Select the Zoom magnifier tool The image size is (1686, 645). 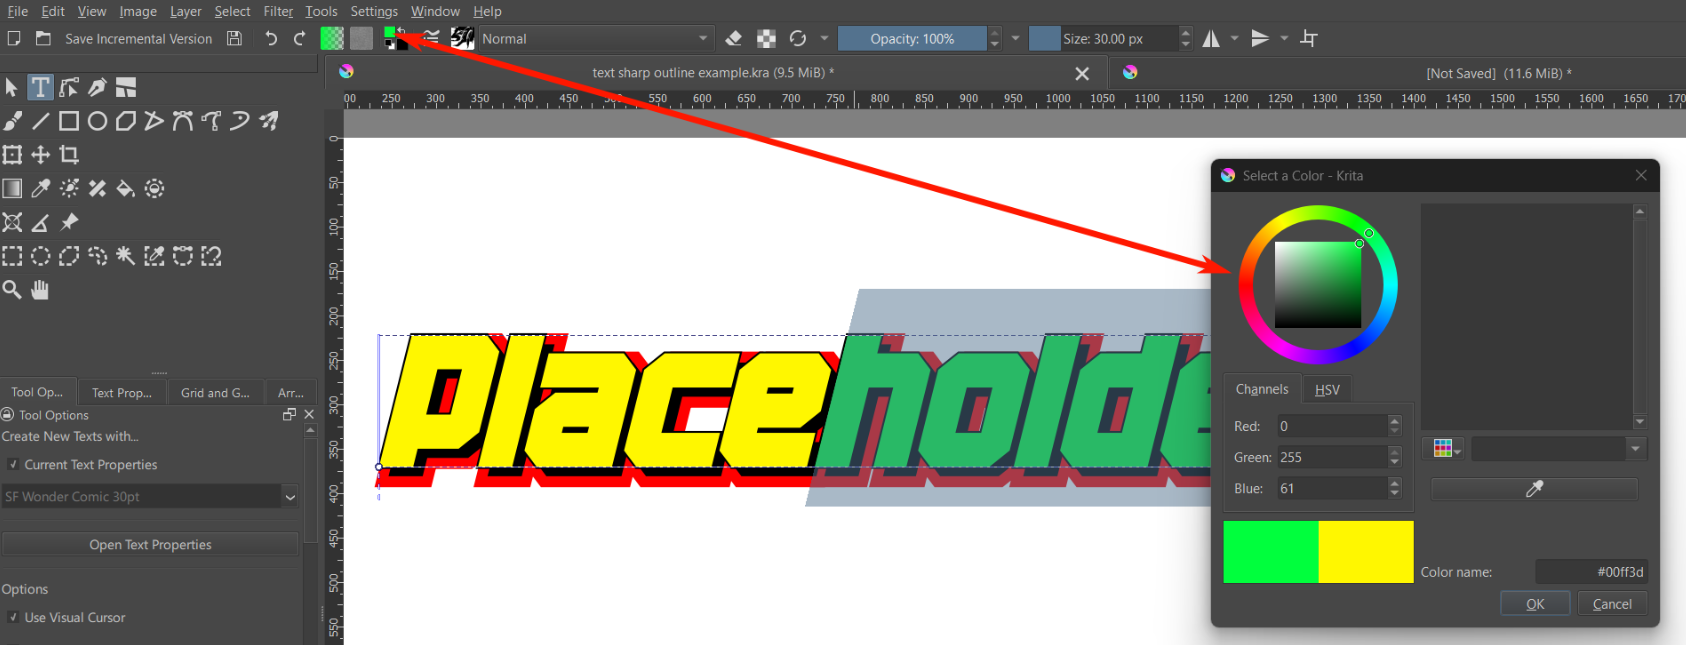tap(12, 290)
